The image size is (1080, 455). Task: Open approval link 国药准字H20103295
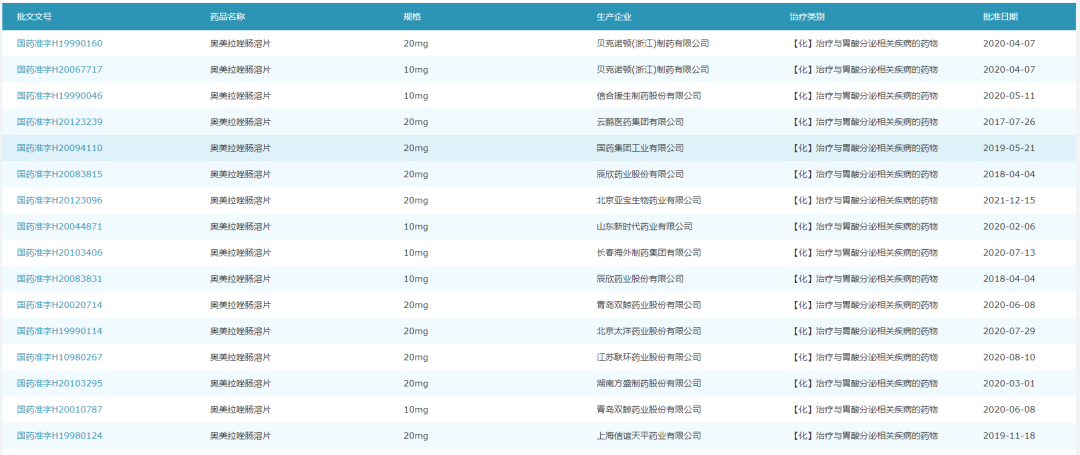60,383
